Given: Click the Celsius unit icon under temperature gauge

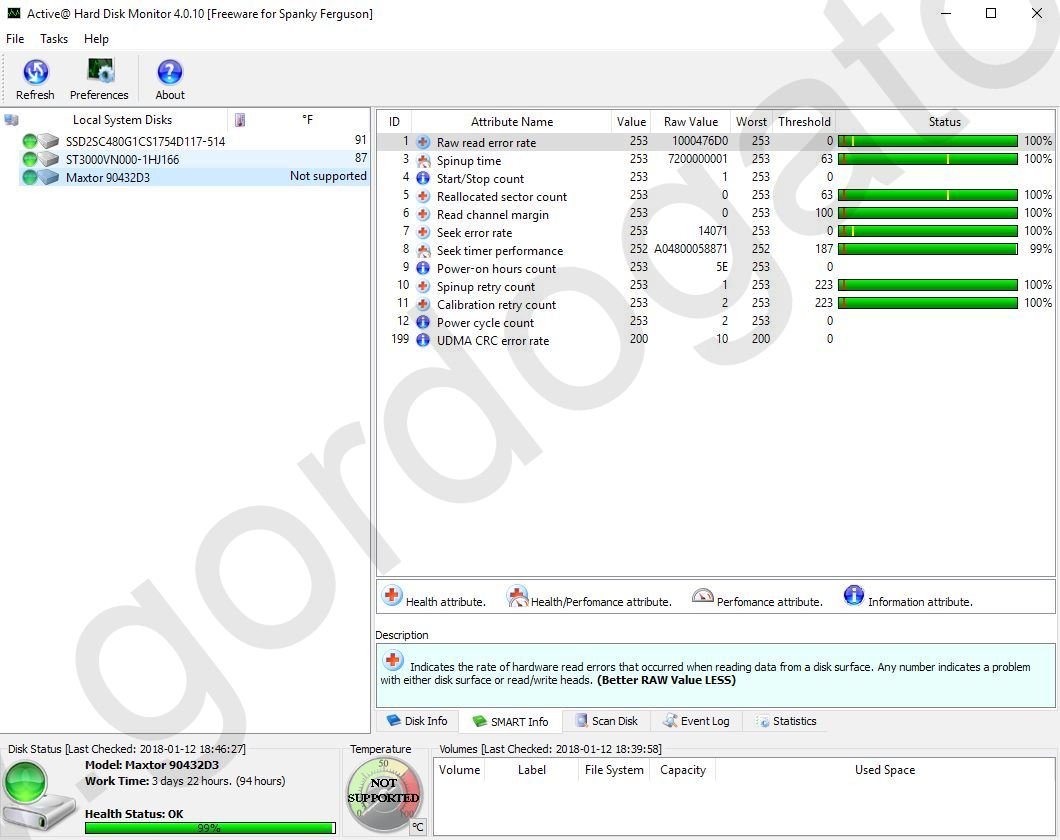Looking at the screenshot, I should [x=418, y=826].
